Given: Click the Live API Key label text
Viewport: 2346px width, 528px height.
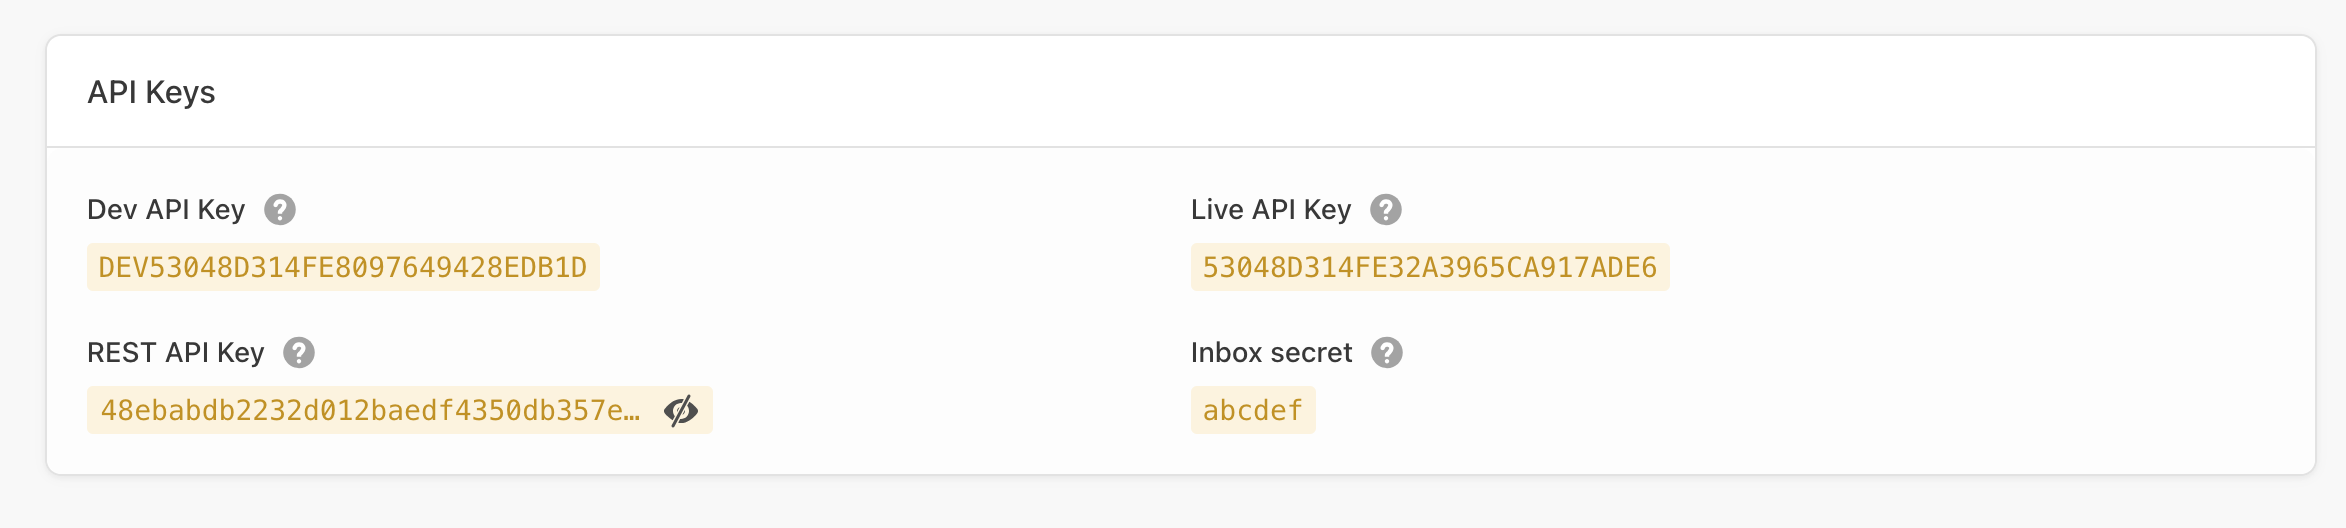Looking at the screenshot, I should coord(1270,210).
